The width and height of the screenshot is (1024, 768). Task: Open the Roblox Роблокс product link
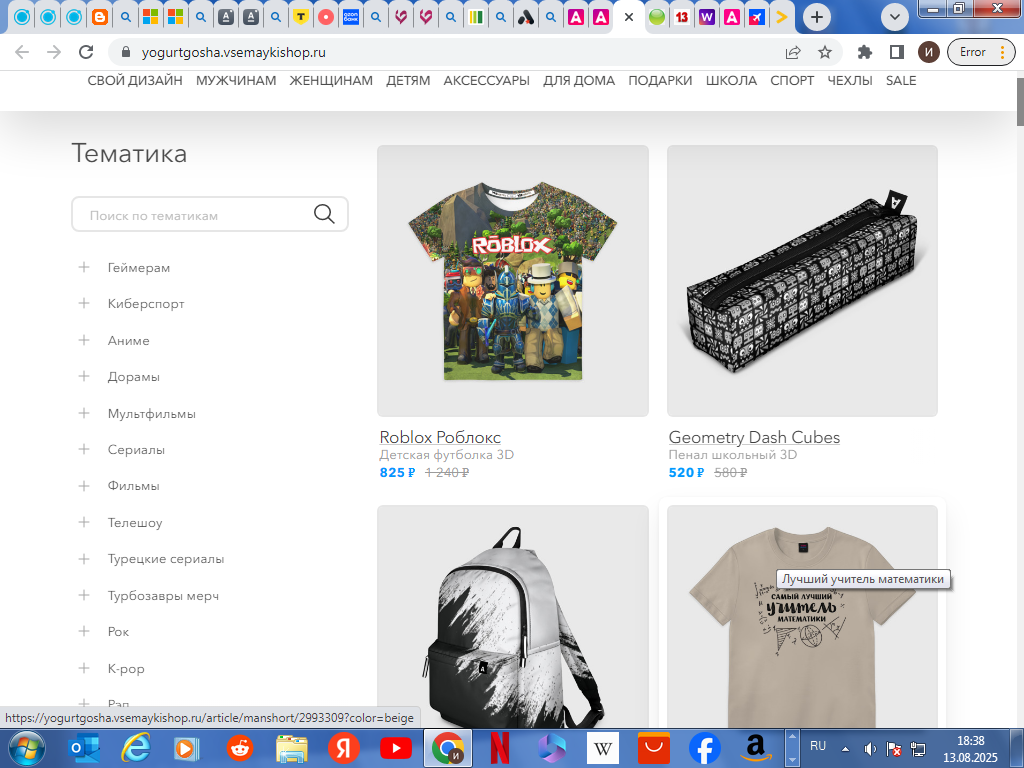pos(440,437)
